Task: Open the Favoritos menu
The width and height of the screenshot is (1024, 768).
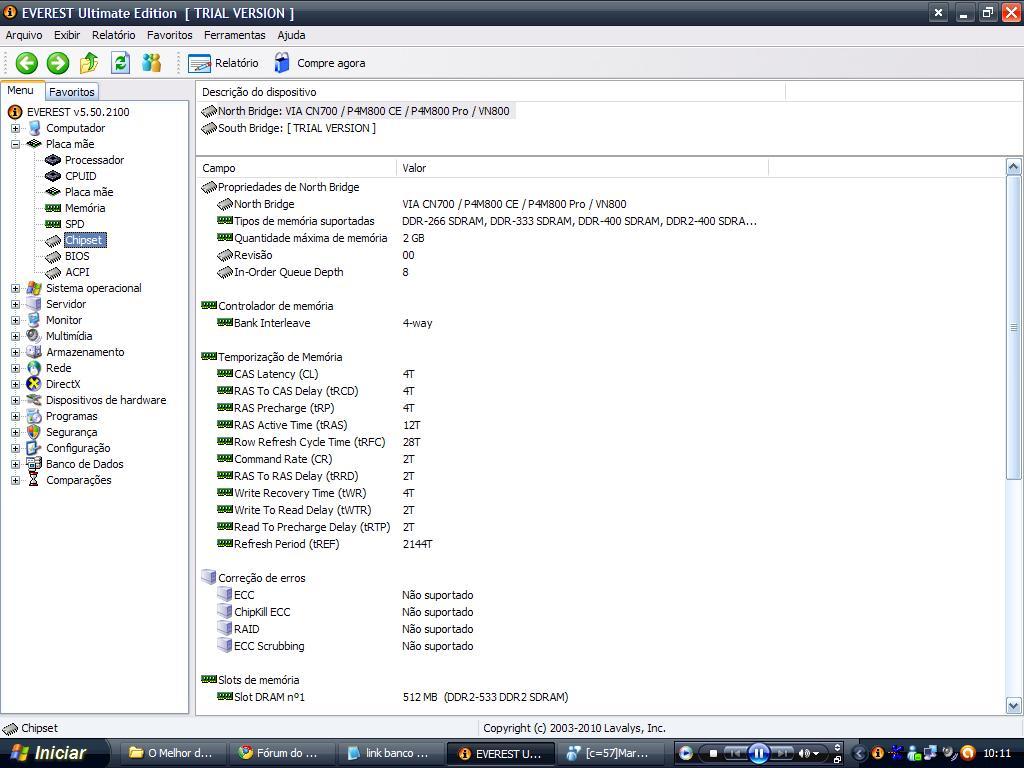Action: coord(170,35)
